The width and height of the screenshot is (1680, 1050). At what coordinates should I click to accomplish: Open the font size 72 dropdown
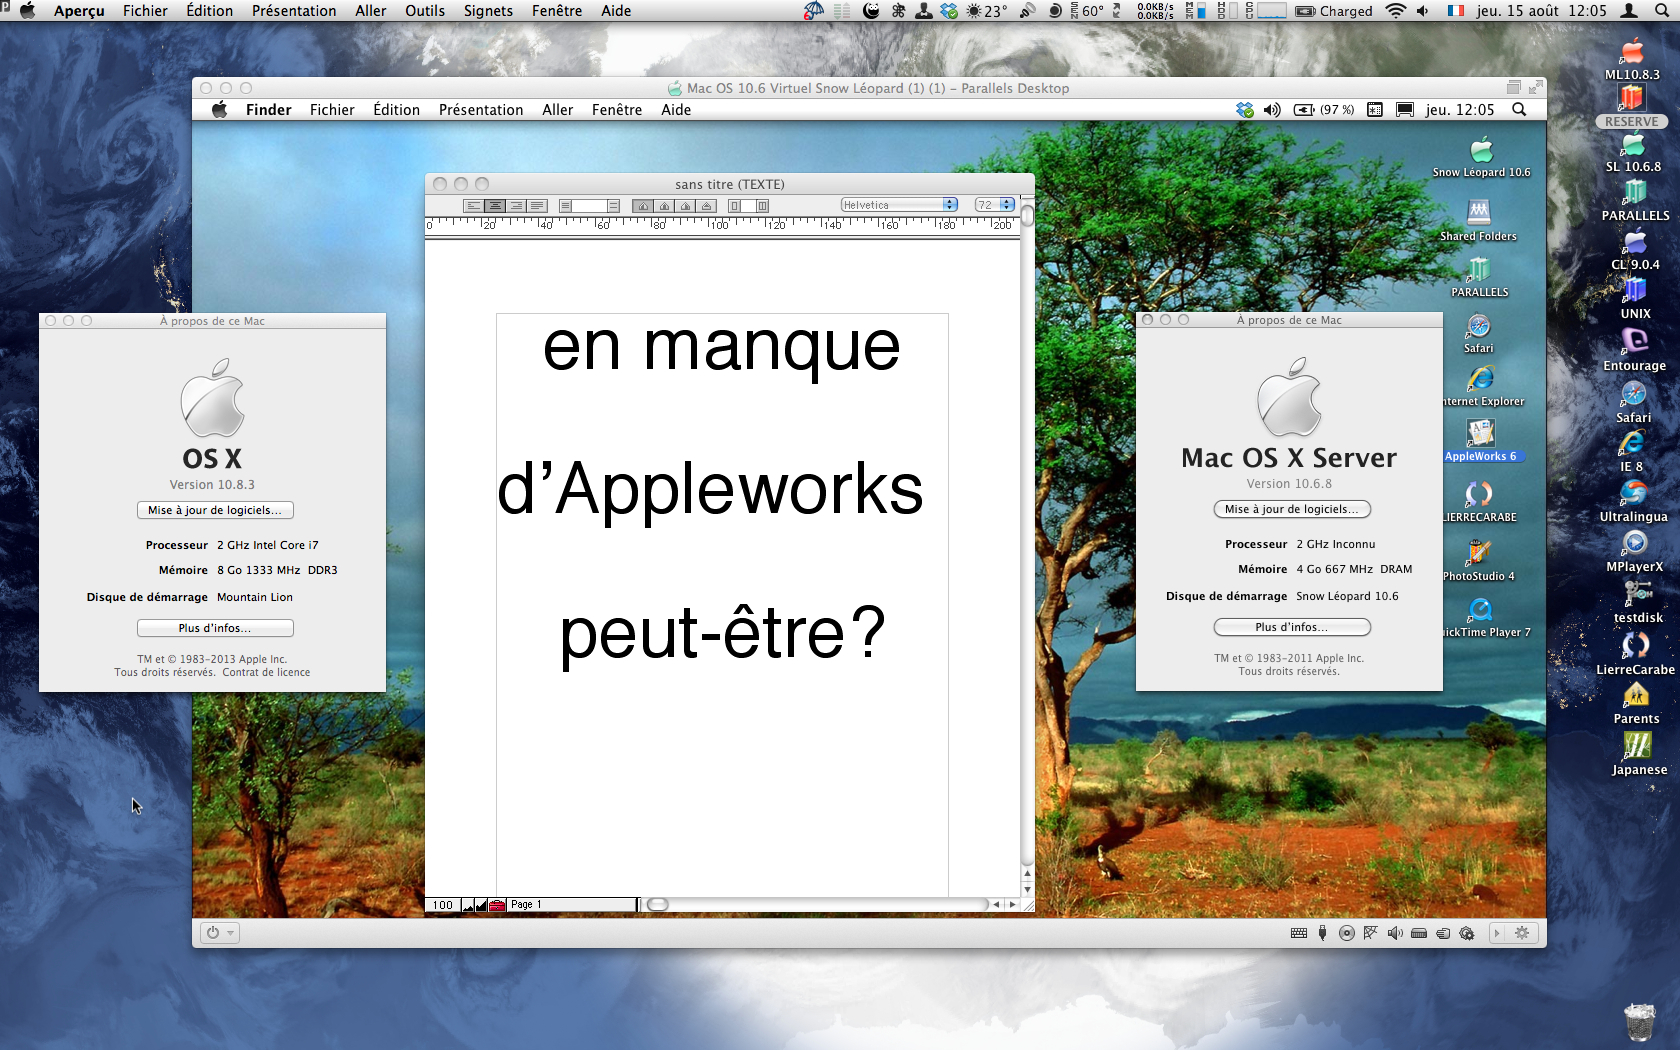click(995, 205)
